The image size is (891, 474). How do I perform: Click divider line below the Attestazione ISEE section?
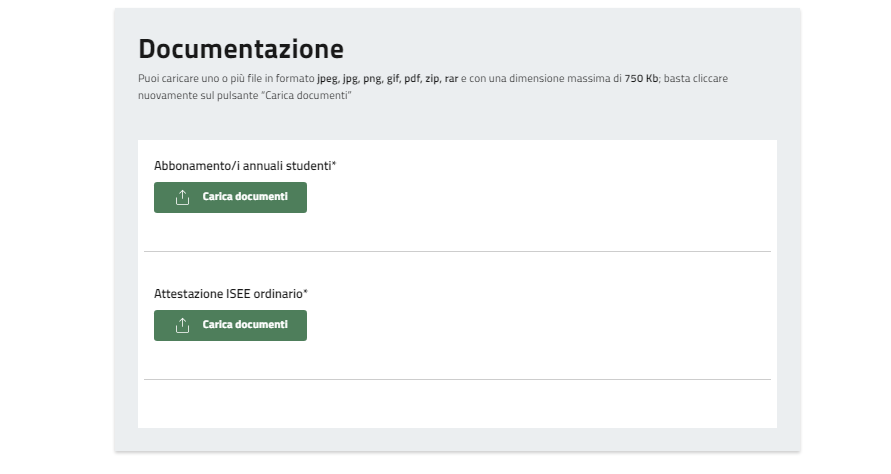[x=457, y=379]
